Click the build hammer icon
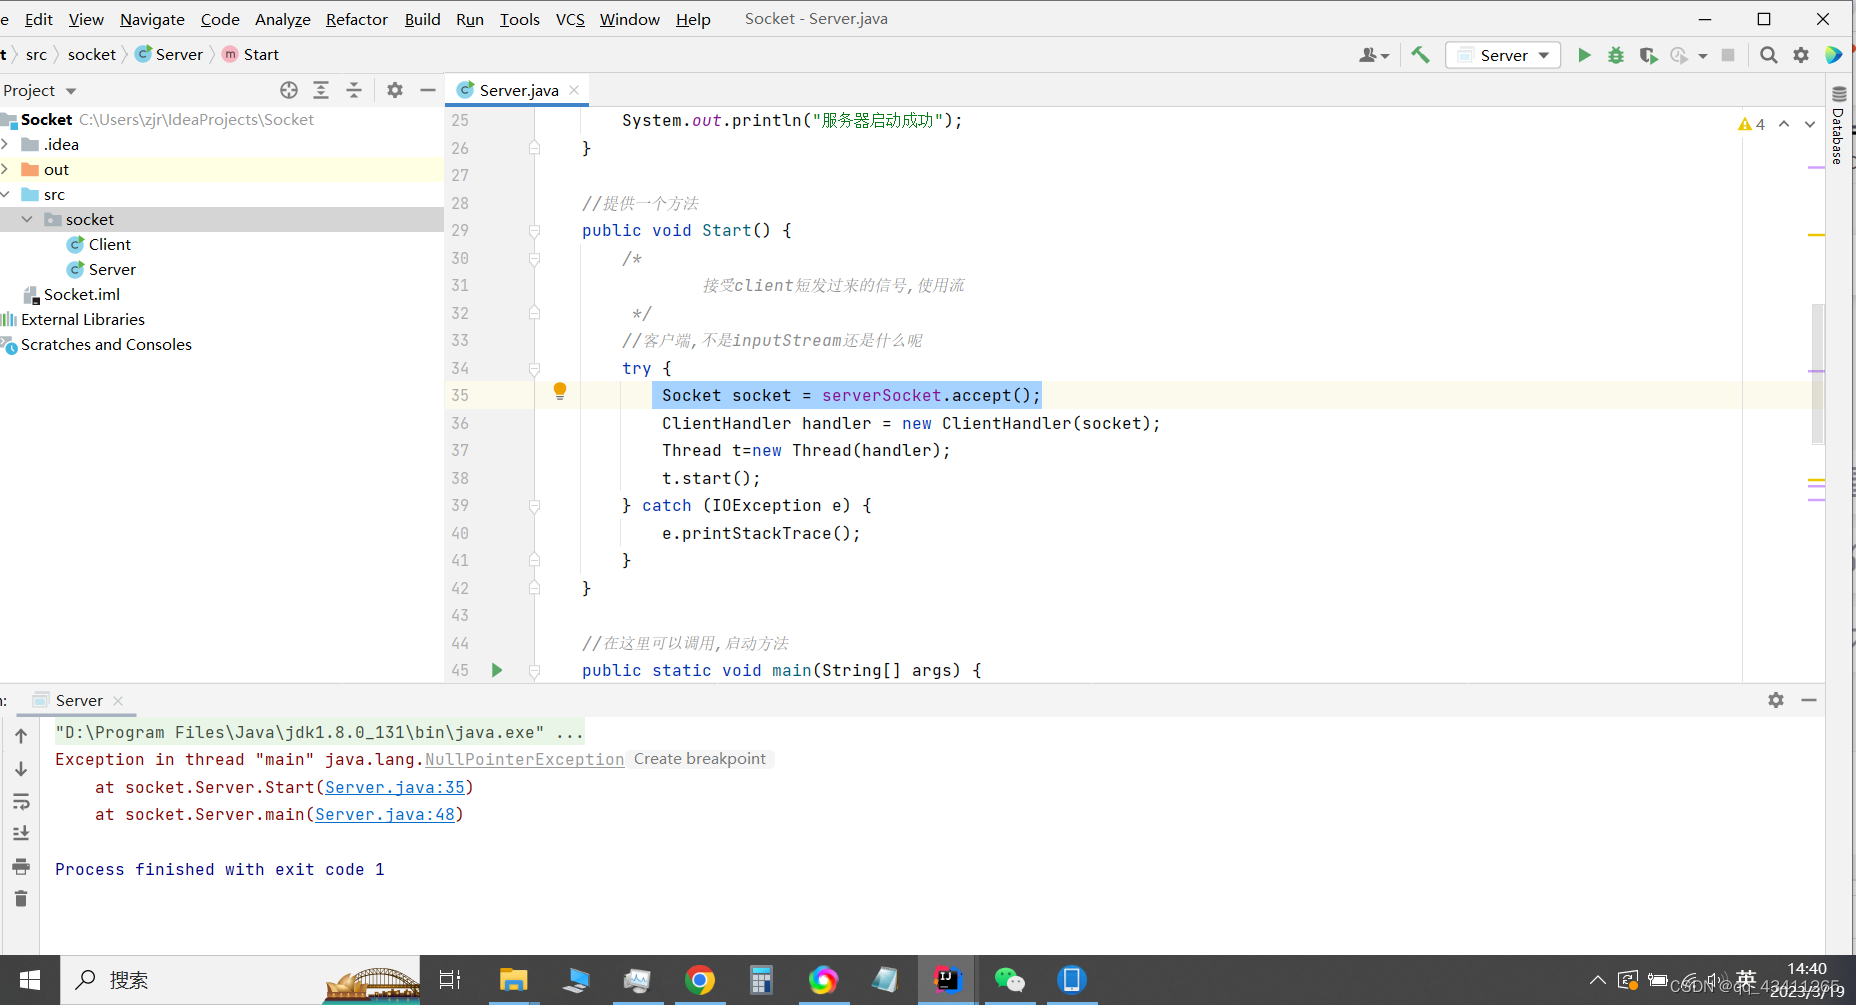Screen dimensions: 1856x1005 [x=1421, y=55]
